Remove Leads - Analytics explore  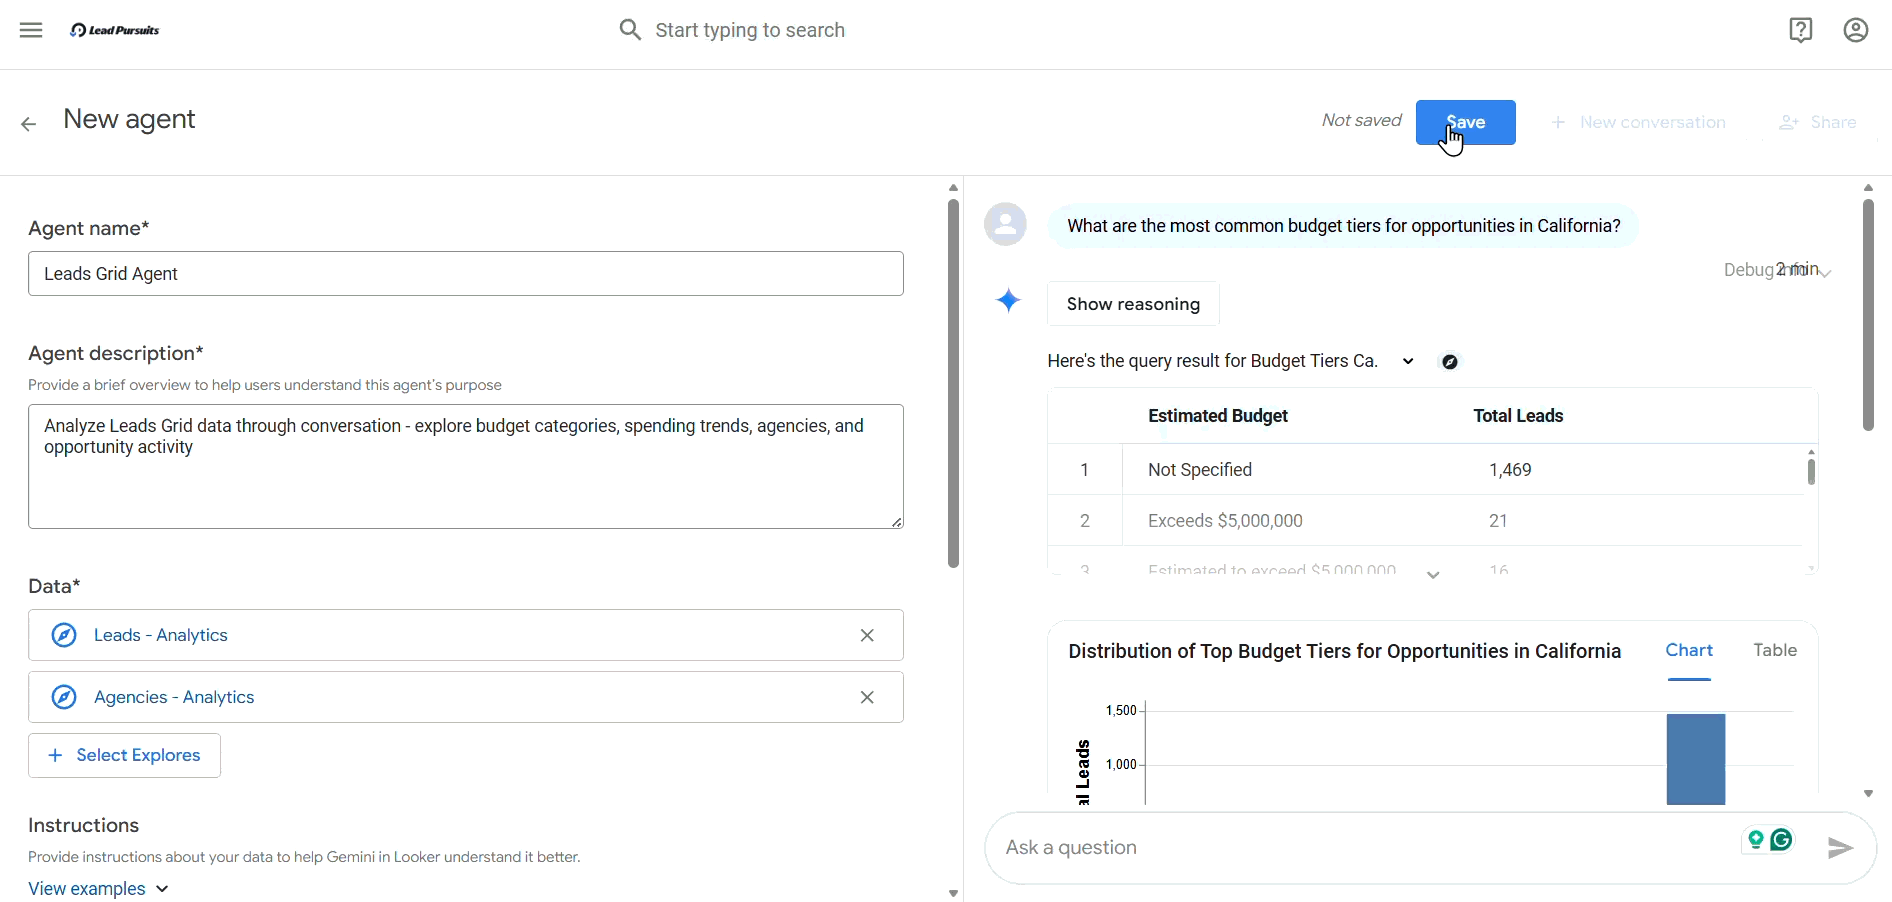point(867,636)
